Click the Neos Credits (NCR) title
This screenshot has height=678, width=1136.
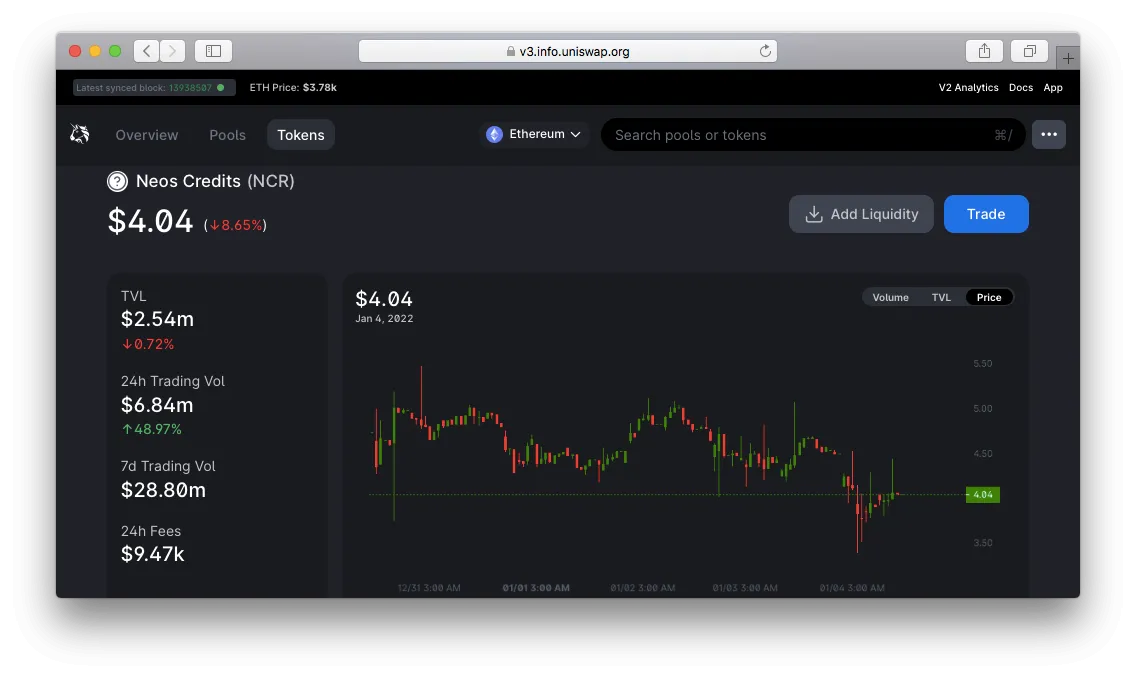click(215, 181)
